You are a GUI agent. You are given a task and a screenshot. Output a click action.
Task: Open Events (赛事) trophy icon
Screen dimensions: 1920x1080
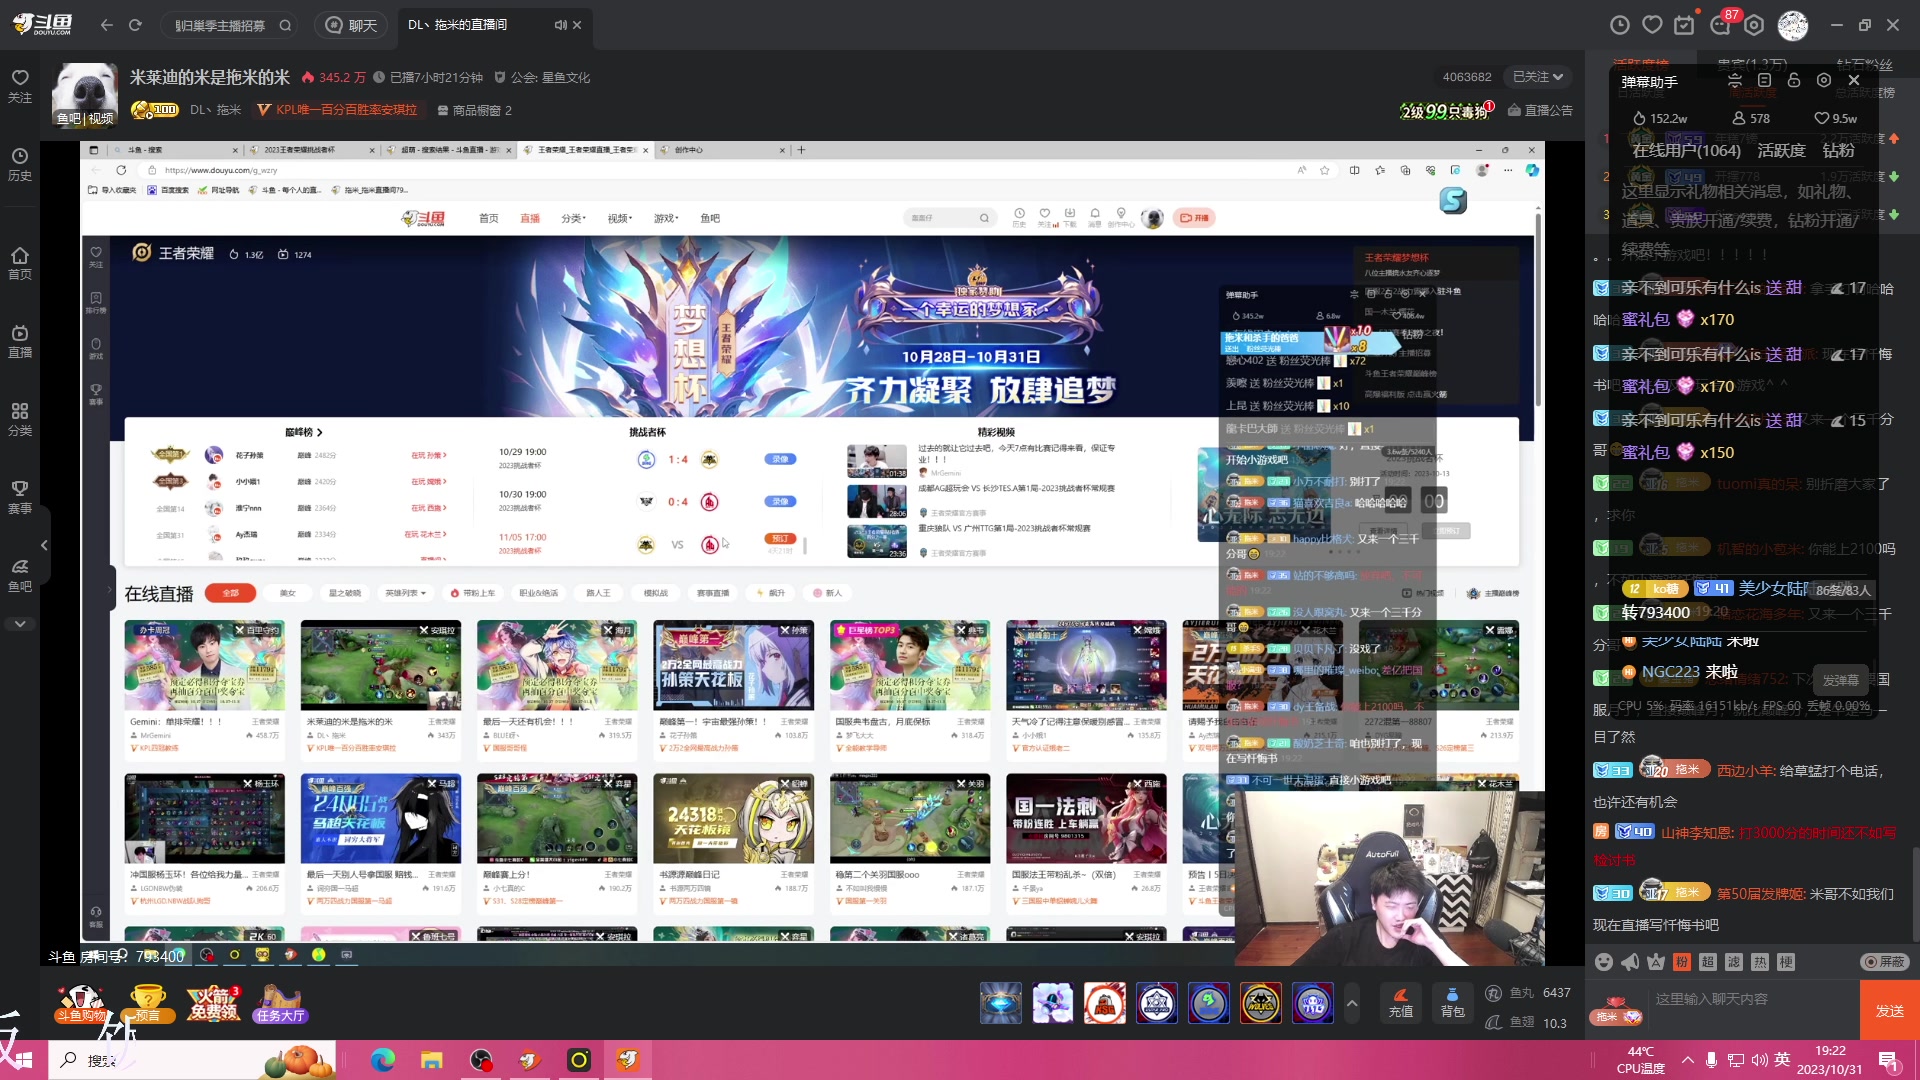pos(20,498)
